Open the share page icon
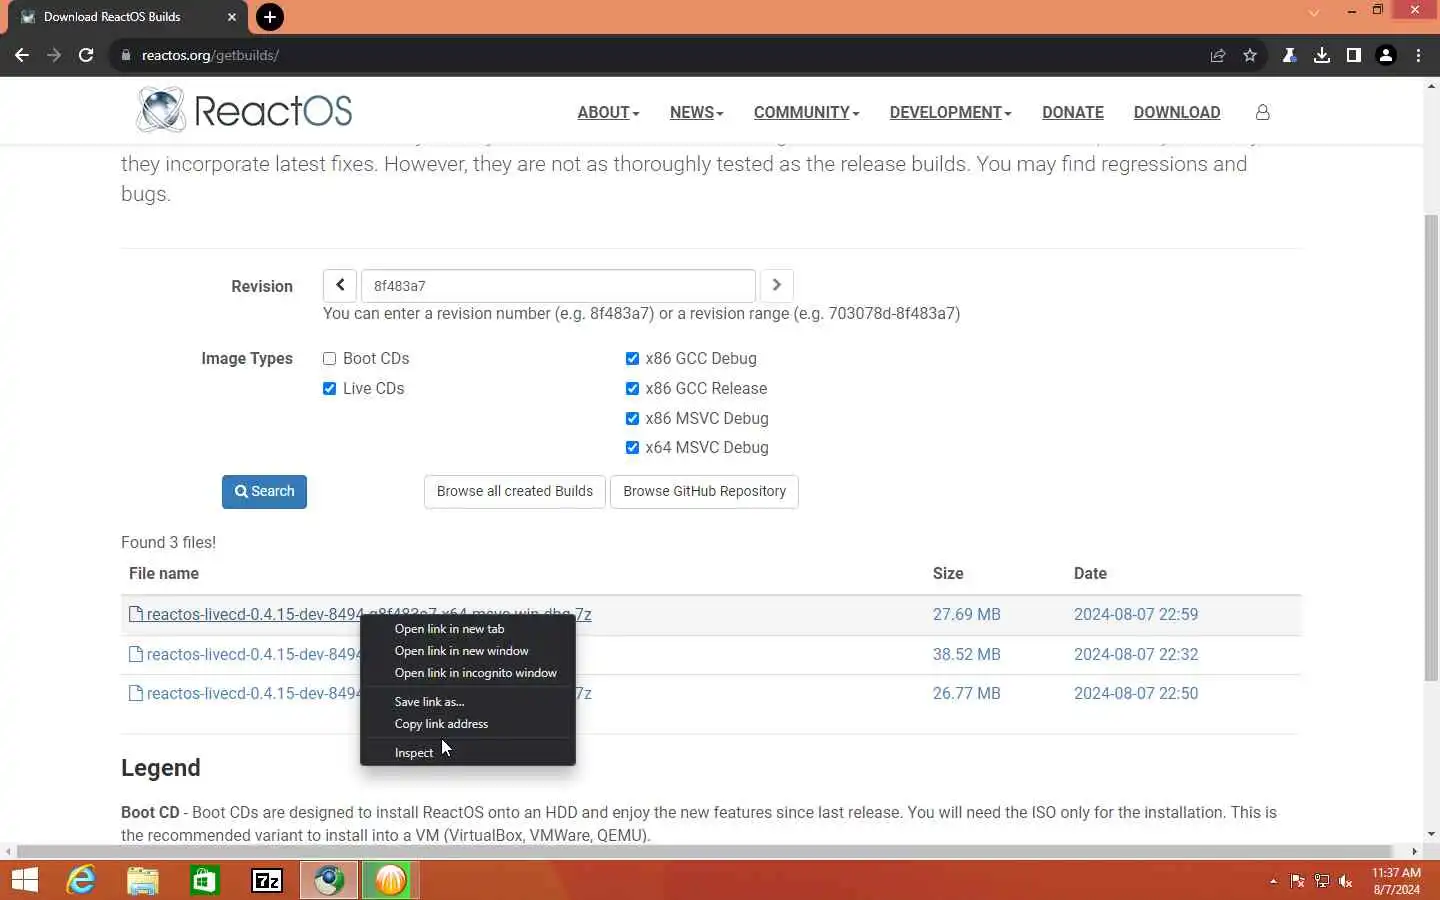 [x=1218, y=55]
